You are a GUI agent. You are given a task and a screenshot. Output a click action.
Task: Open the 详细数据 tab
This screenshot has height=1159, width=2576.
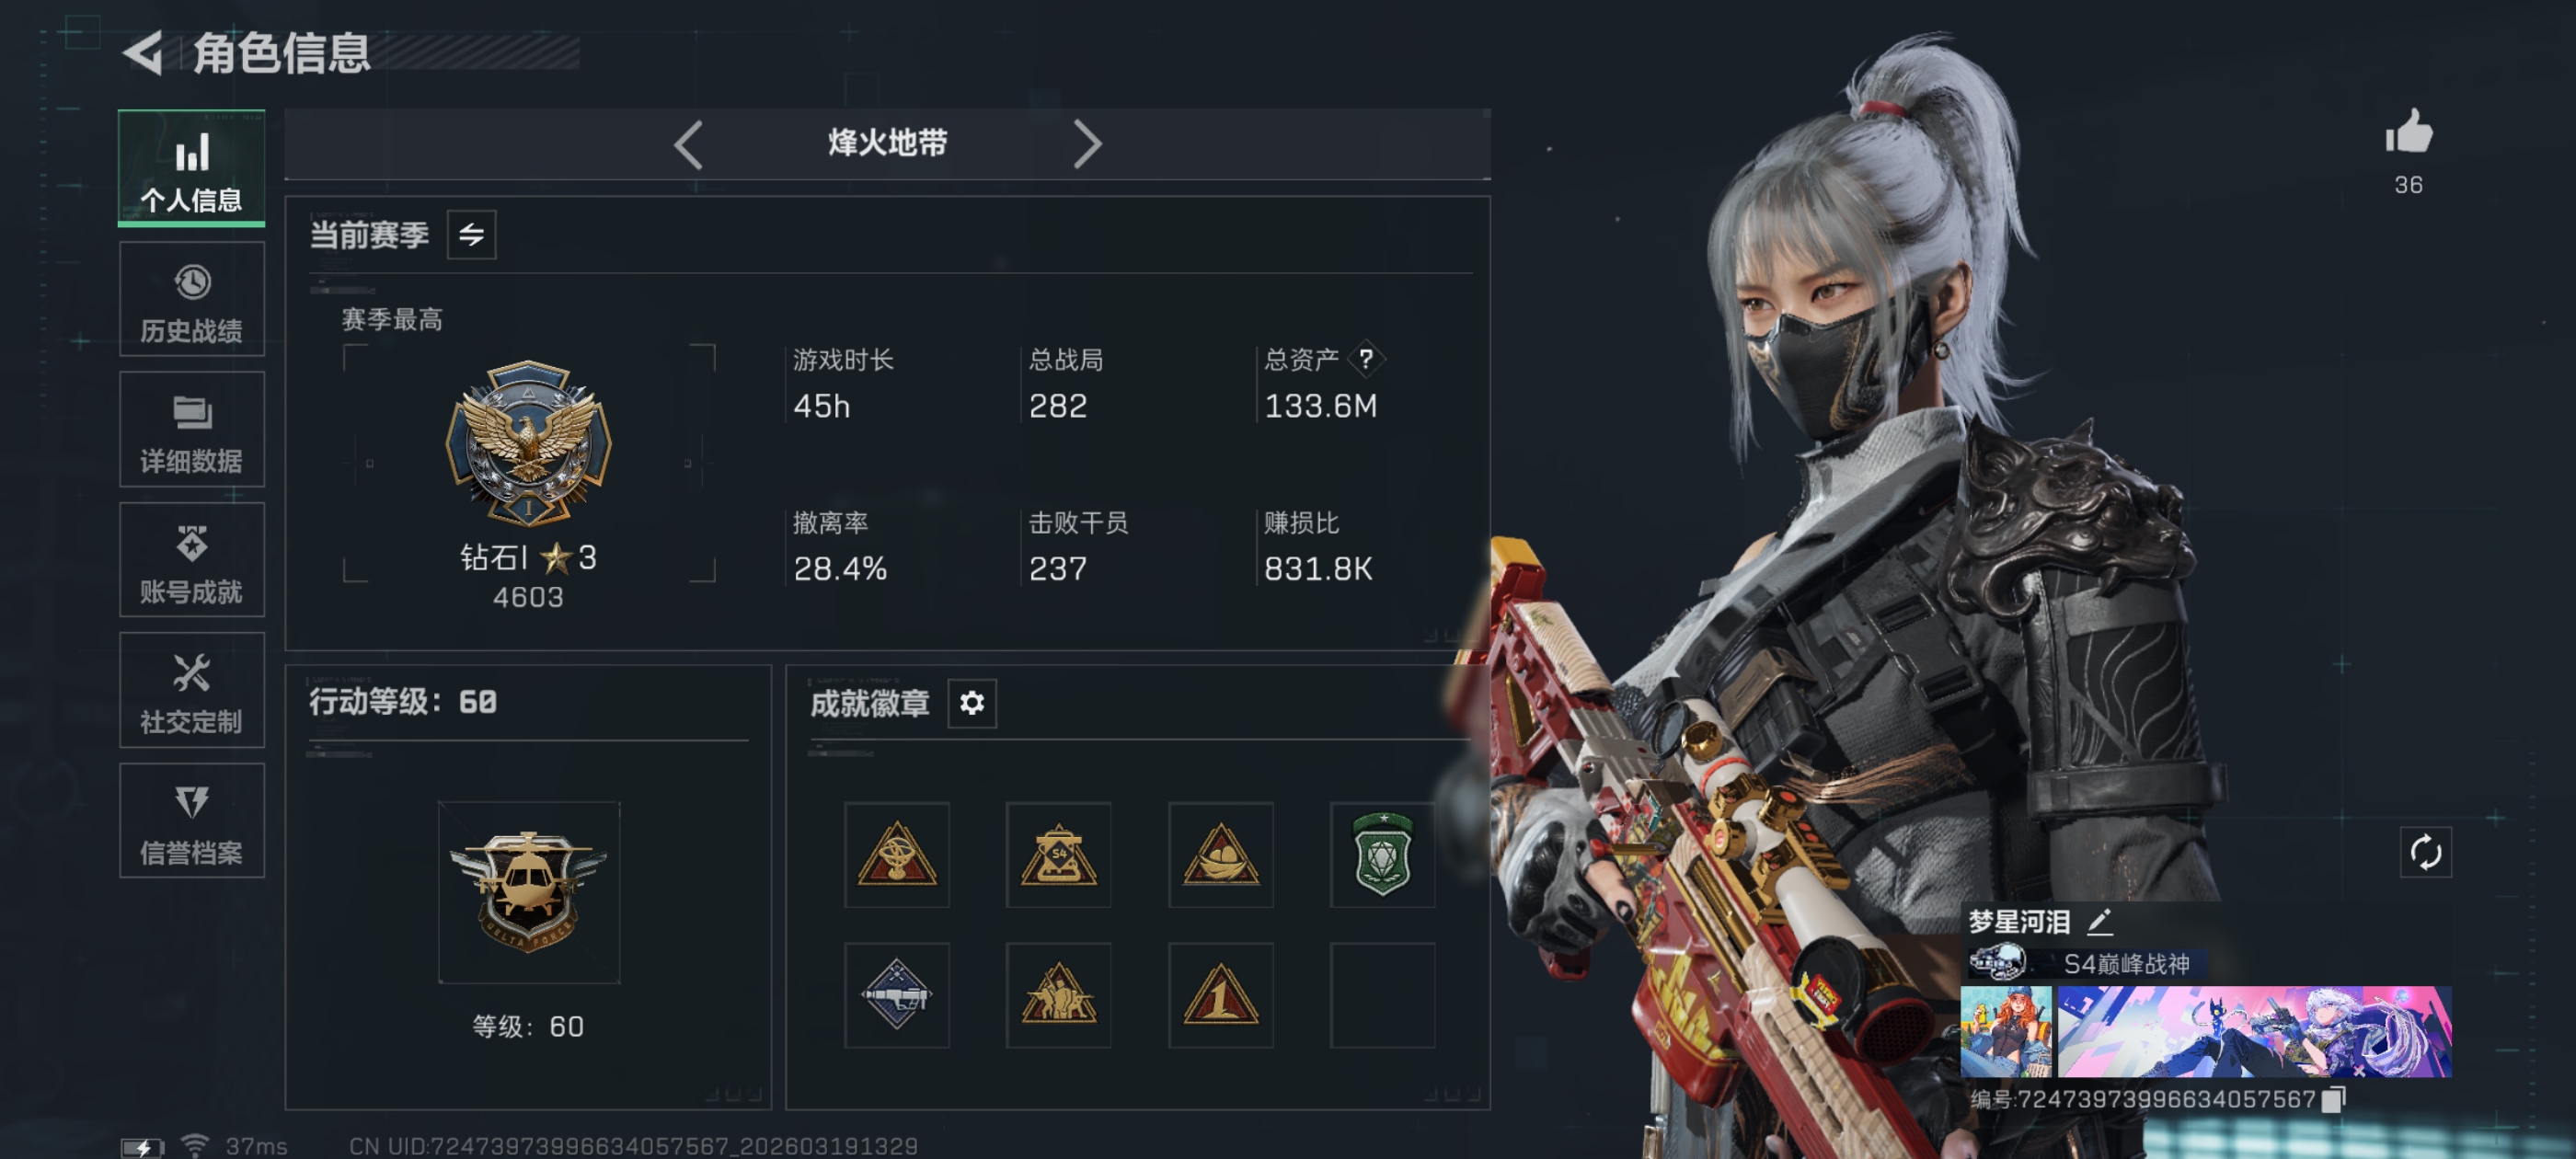click(x=192, y=430)
